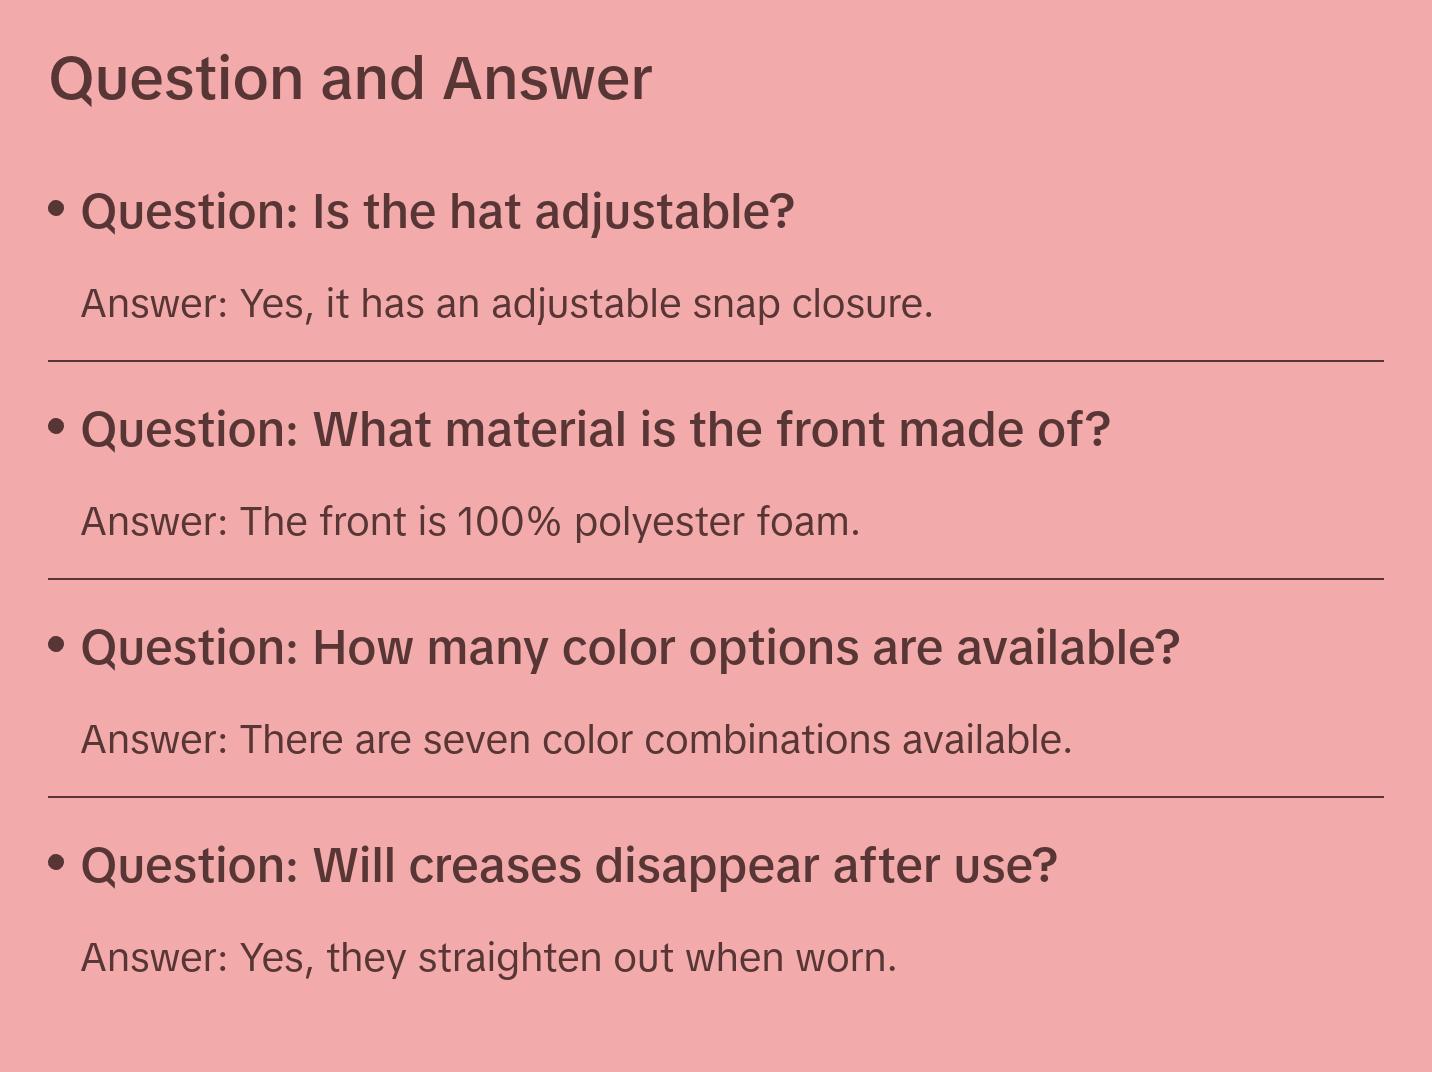The image size is (1432, 1072).
Task: Expand the "Is the hat adjustable?" question
Action: (437, 212)
